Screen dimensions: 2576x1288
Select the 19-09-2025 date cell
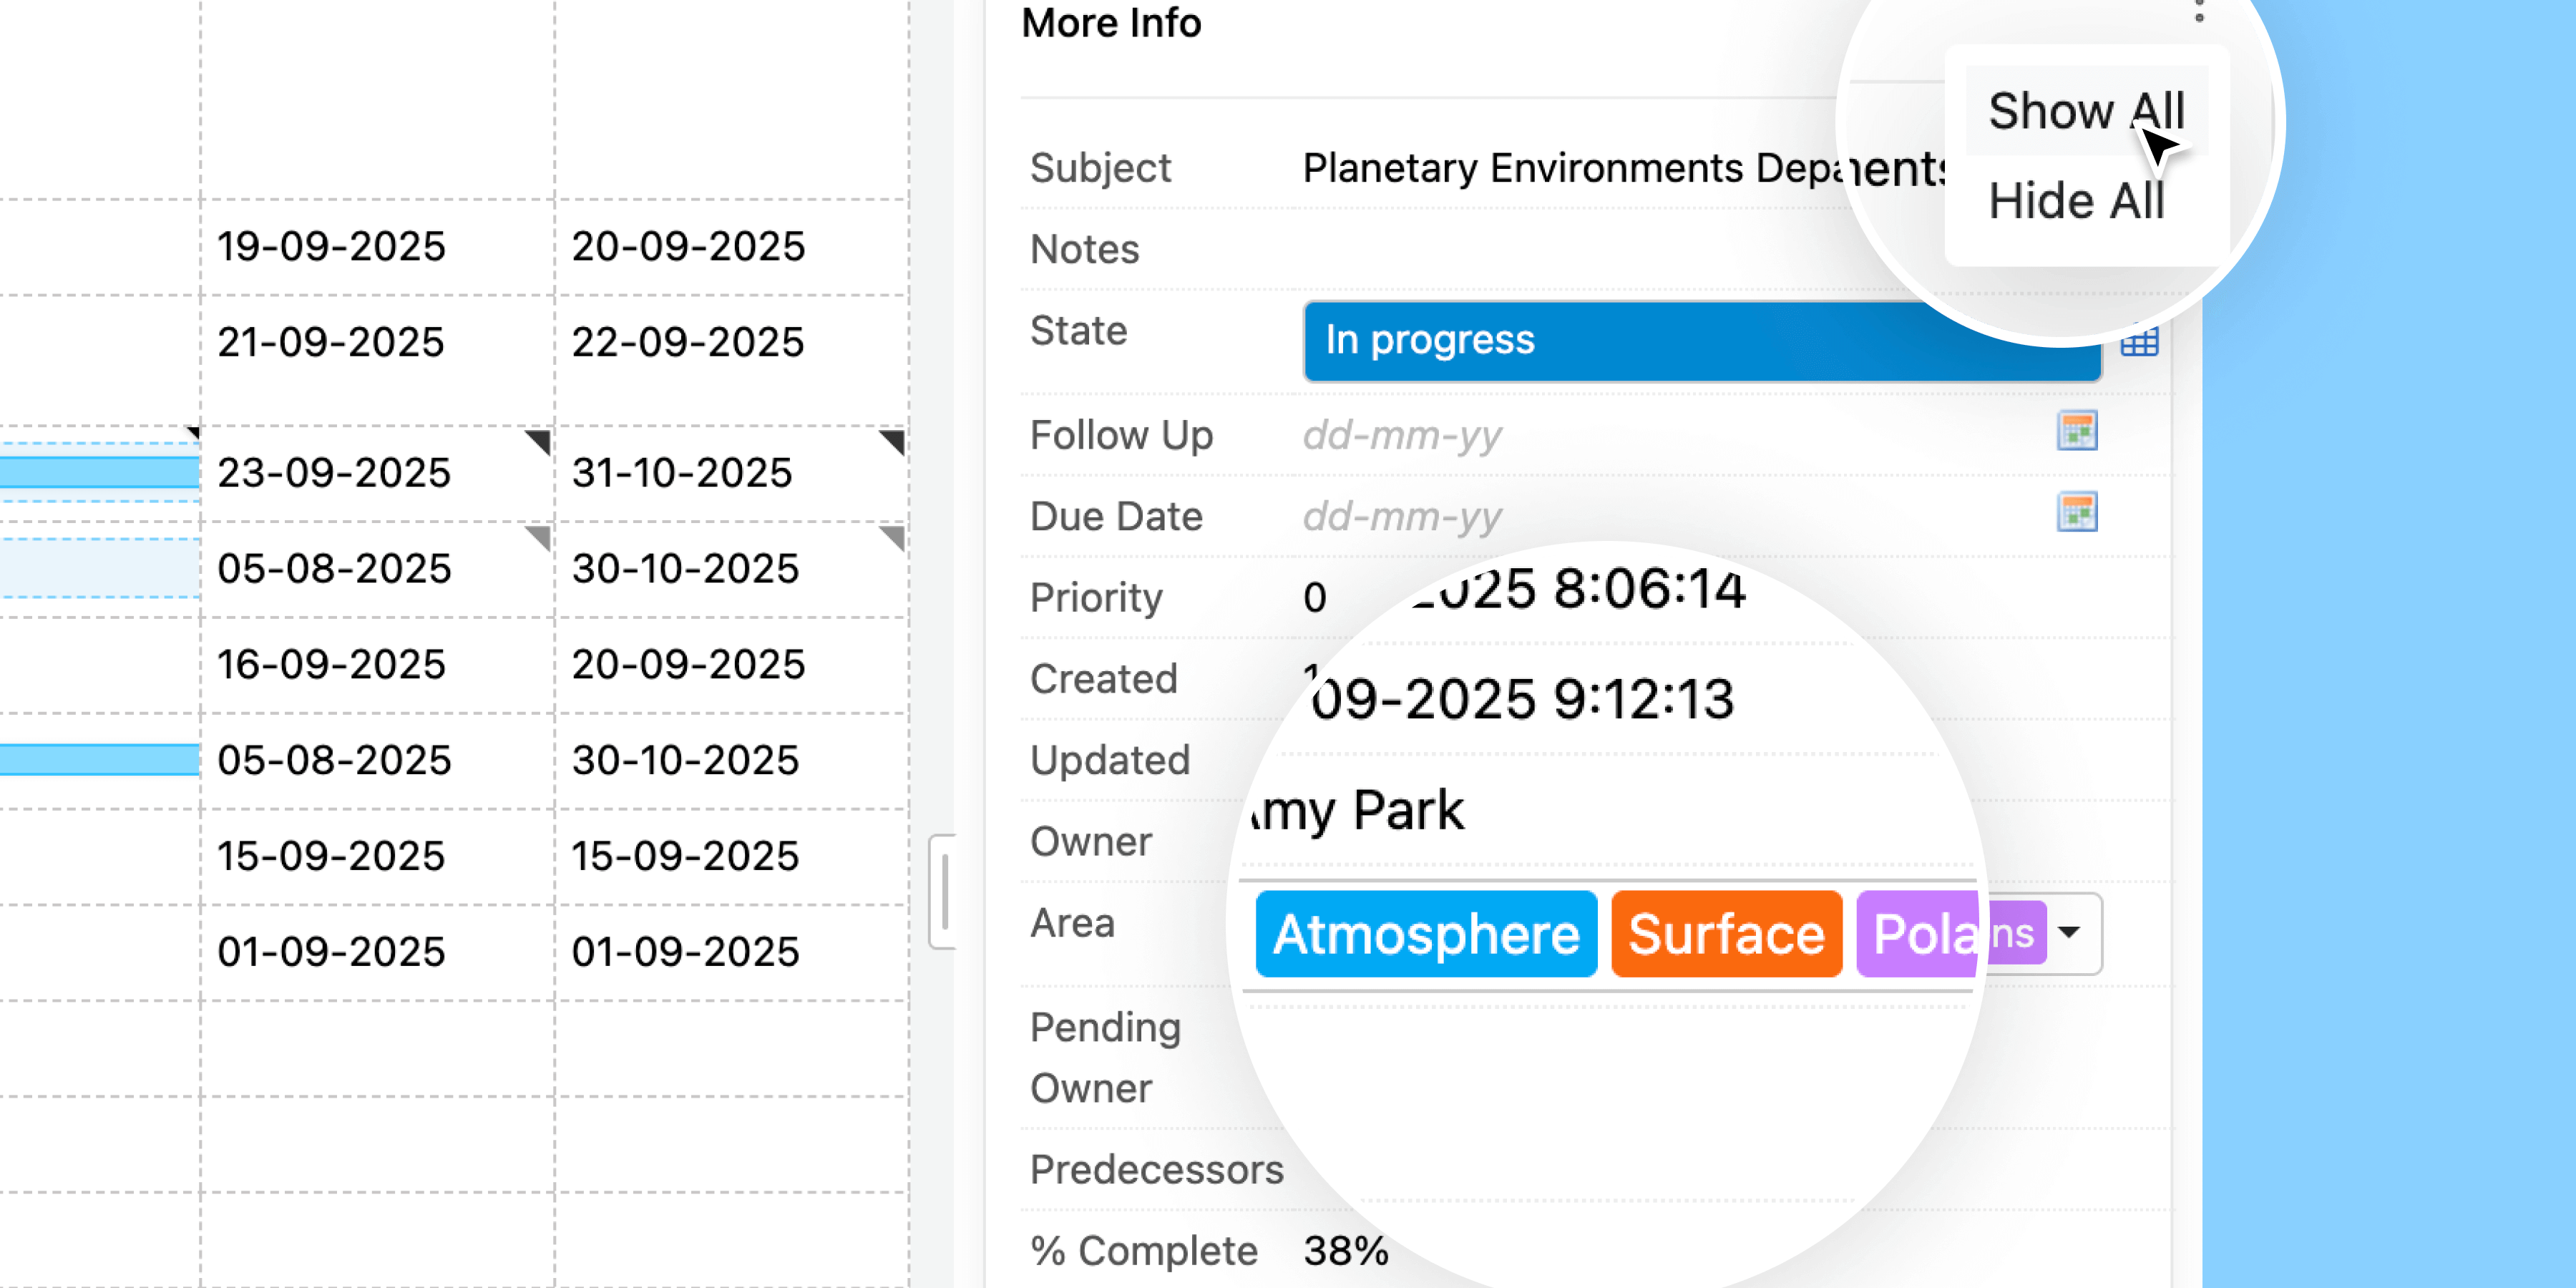pyautogui.click(x=332, y=246)
